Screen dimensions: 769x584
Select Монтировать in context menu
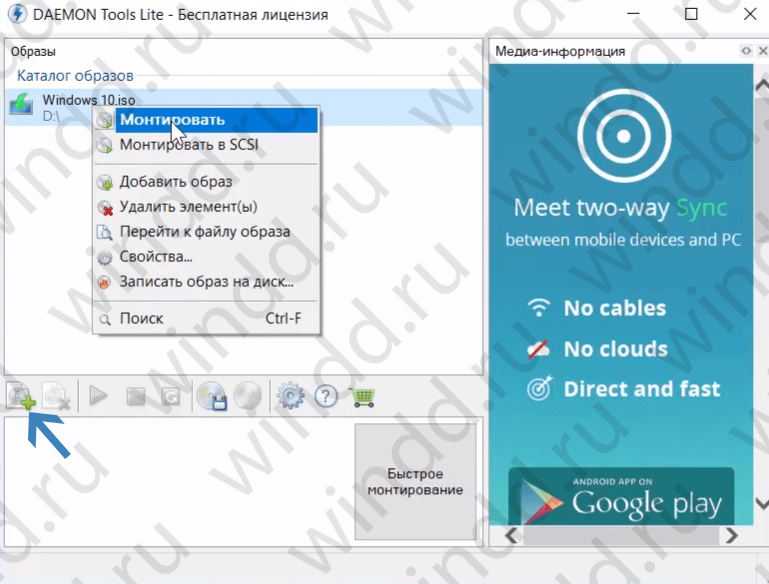[206, 120]
